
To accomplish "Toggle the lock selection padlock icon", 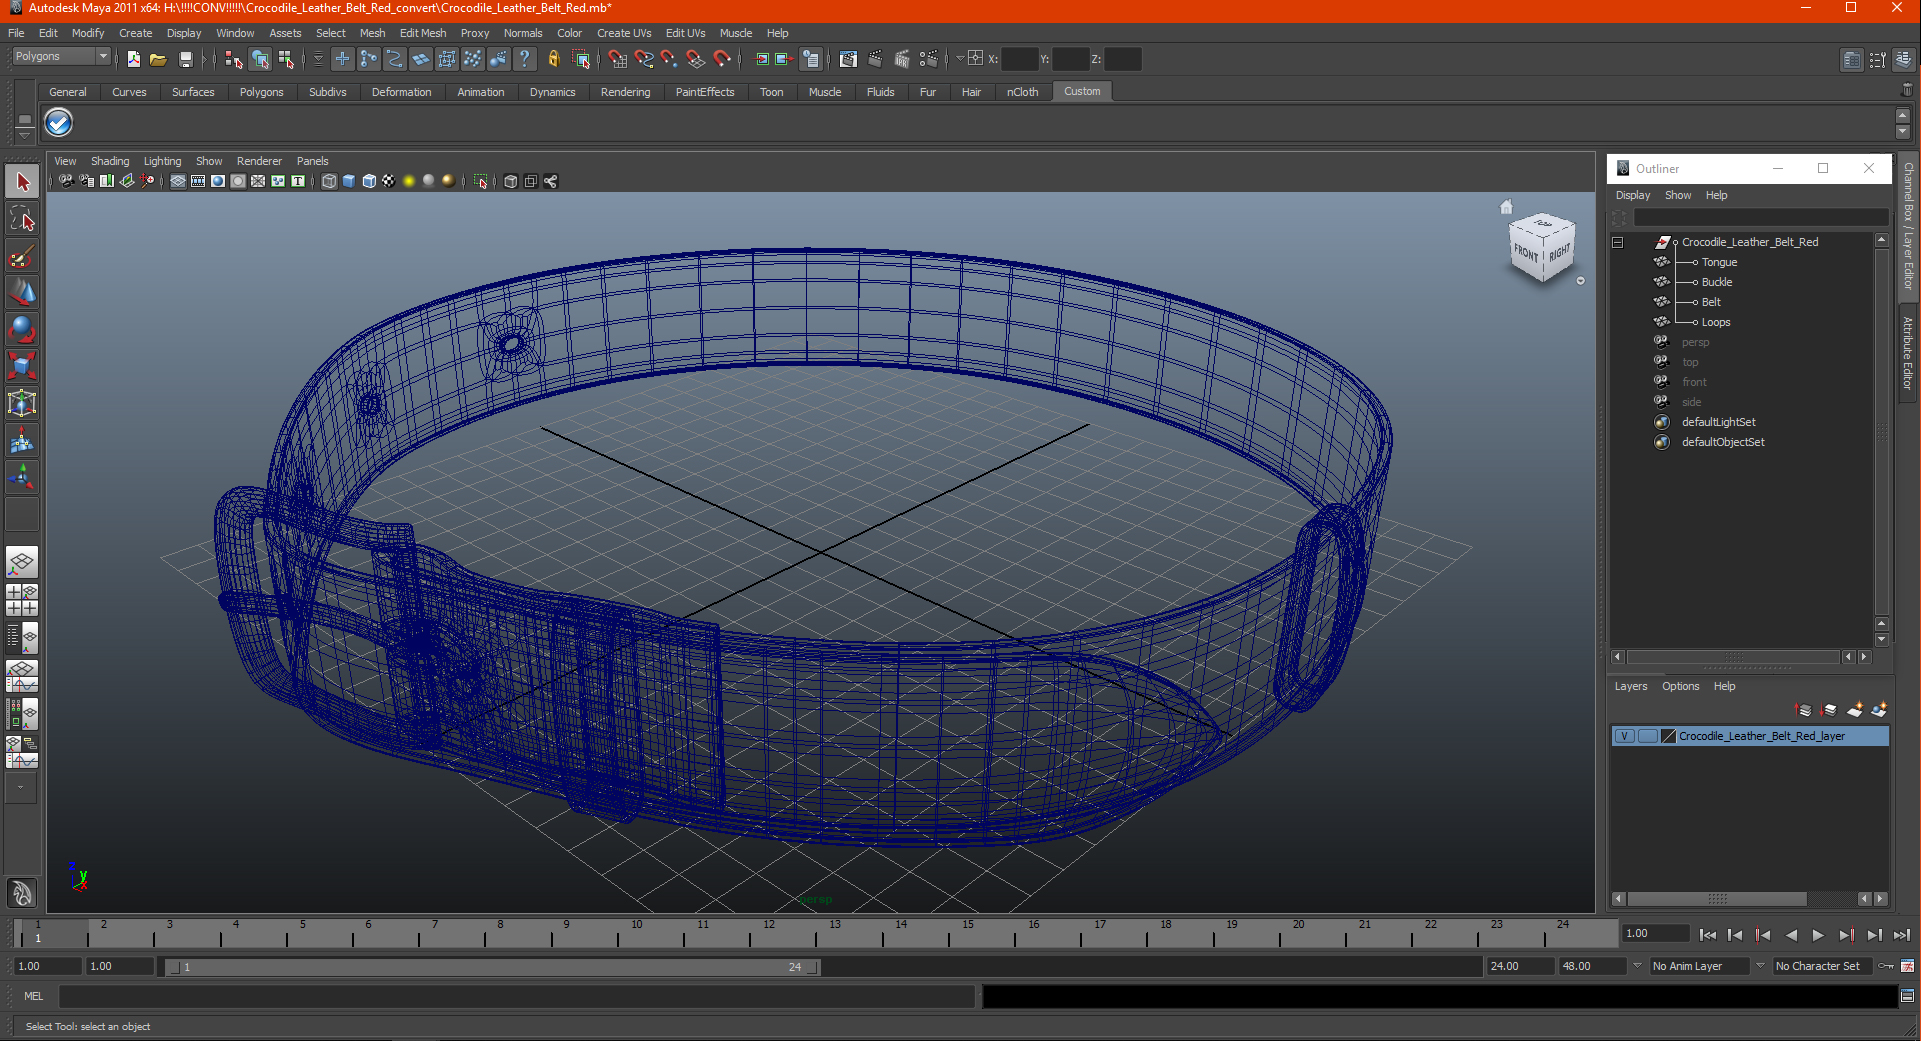I will pyautogui.click(x=554, y=59).
